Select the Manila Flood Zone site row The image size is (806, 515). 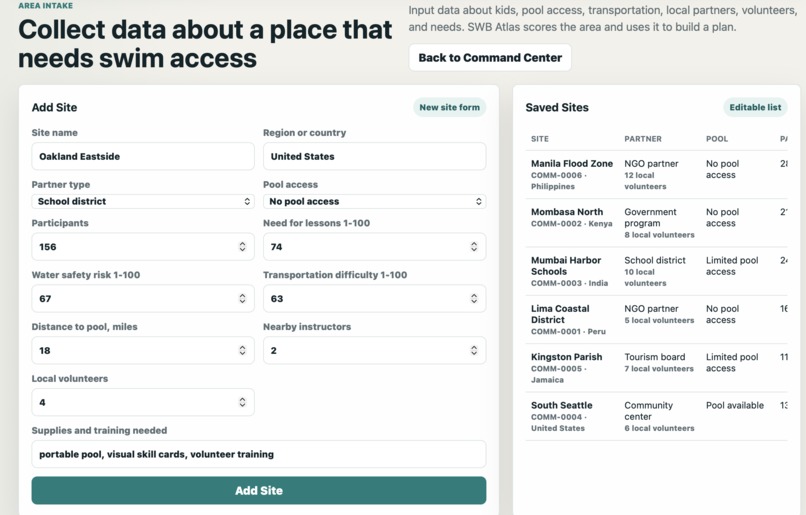(656, 175)
